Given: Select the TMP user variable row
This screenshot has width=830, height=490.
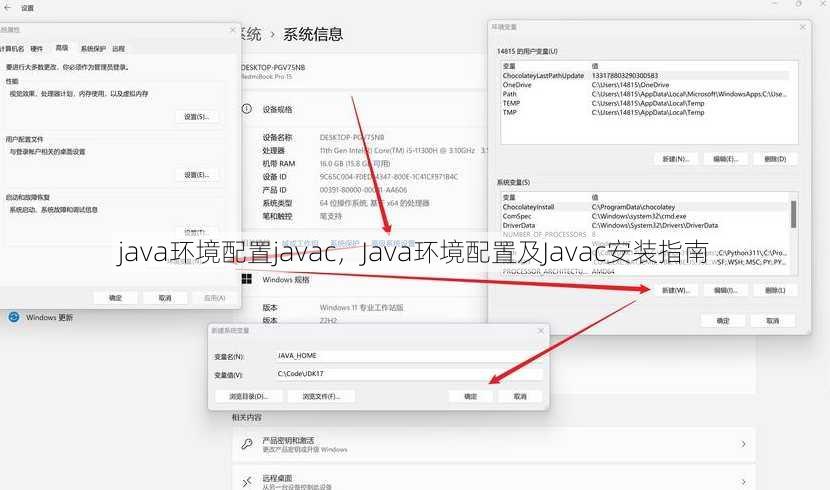Looking at the screenshot, I should 645,112.
